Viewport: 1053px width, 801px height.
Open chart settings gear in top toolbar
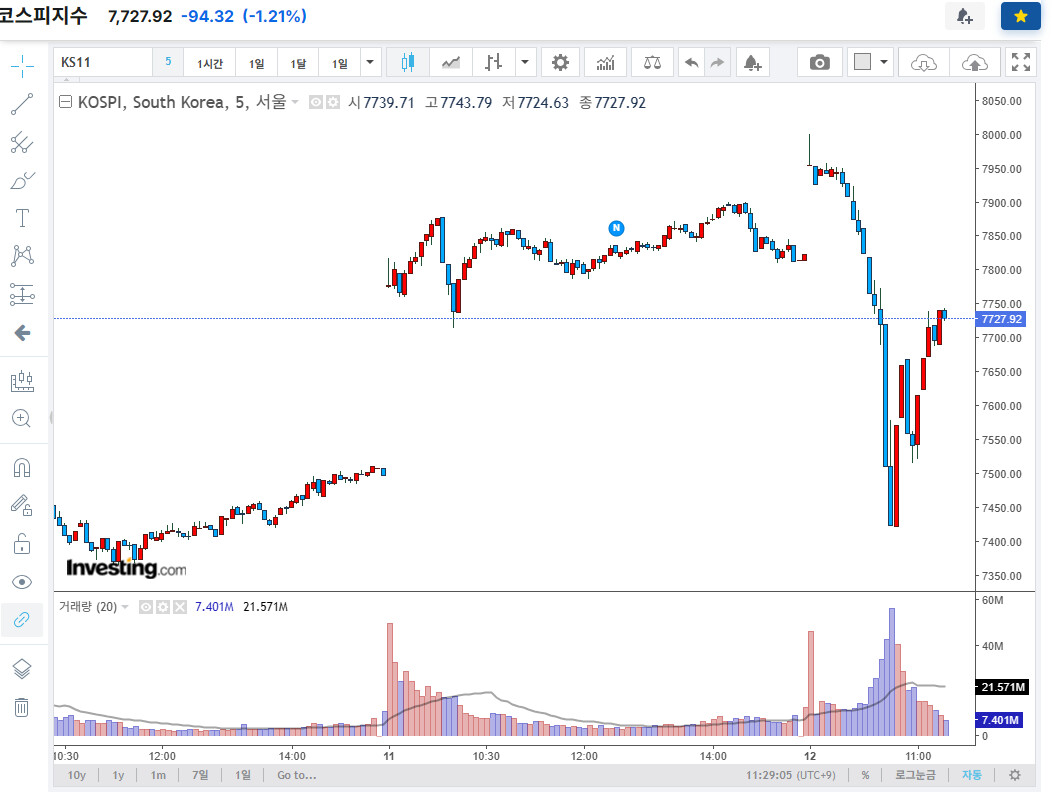pos(560,63)
